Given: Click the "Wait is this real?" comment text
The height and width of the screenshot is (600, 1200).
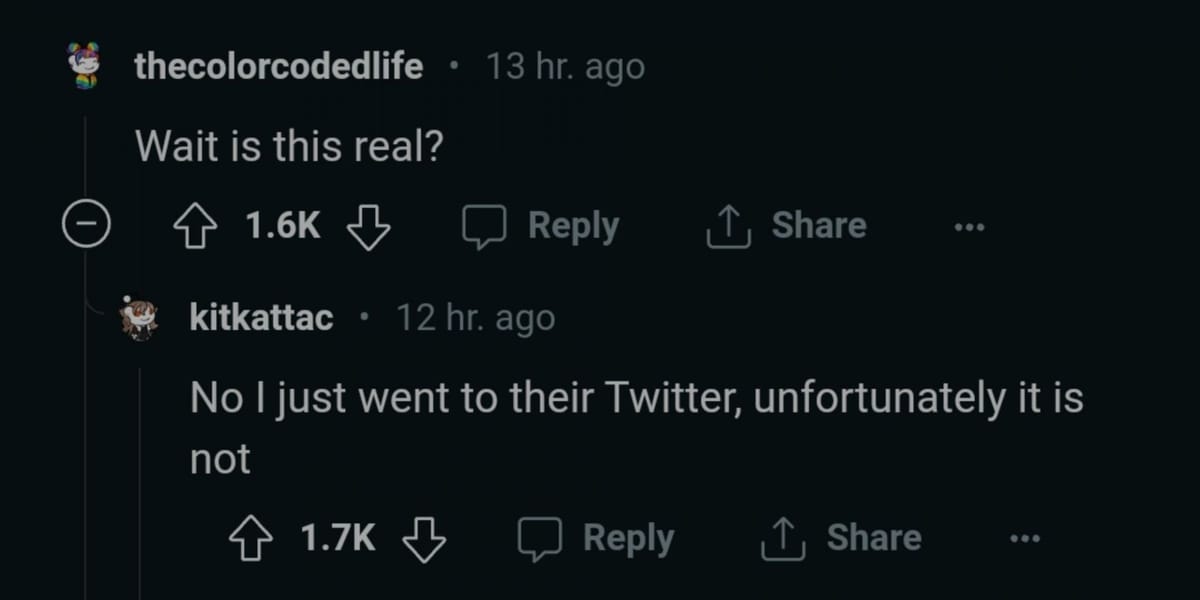Looking at the screenshot, I should pos(289,148).
